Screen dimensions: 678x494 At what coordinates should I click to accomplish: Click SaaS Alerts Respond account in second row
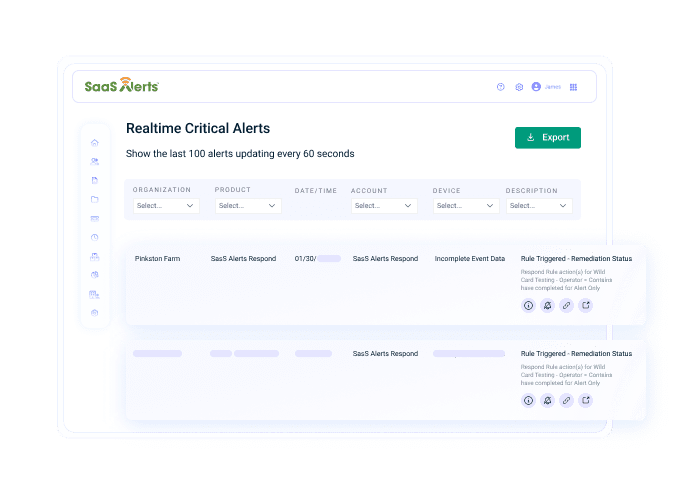click(385, 353)
